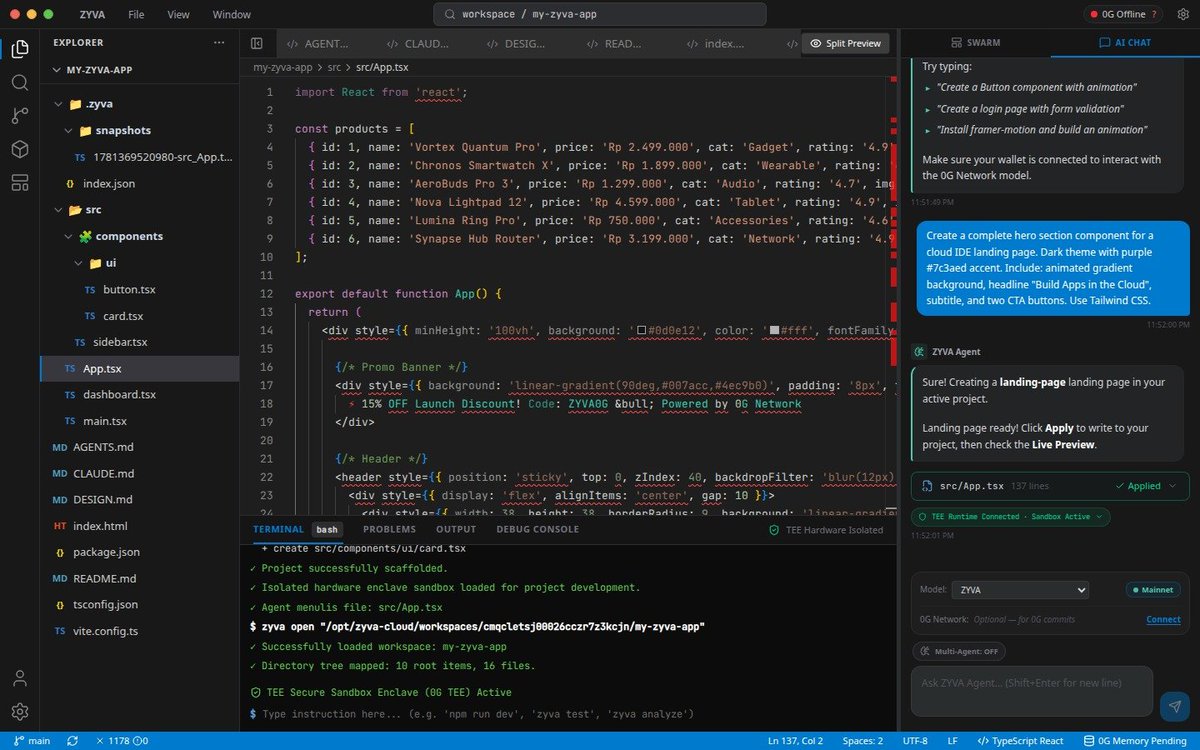Image resolution: width=1200 pixels, height=750 pixels.
Task: Click the Connect link for 0G Network
Action: pos(1163,619)
